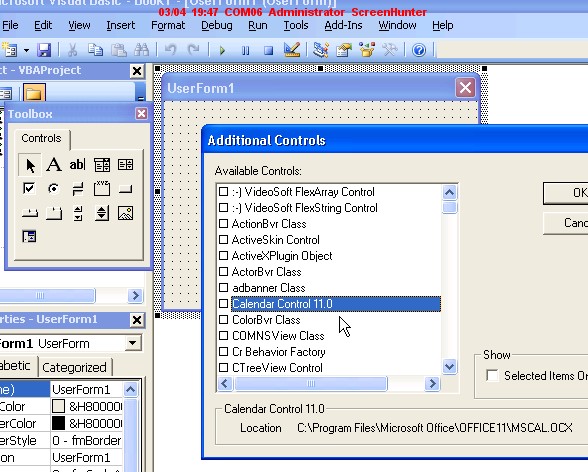This screenshot has width=588, height=472.
Task: Run the macro with play icon
Action: click(222, 50)
